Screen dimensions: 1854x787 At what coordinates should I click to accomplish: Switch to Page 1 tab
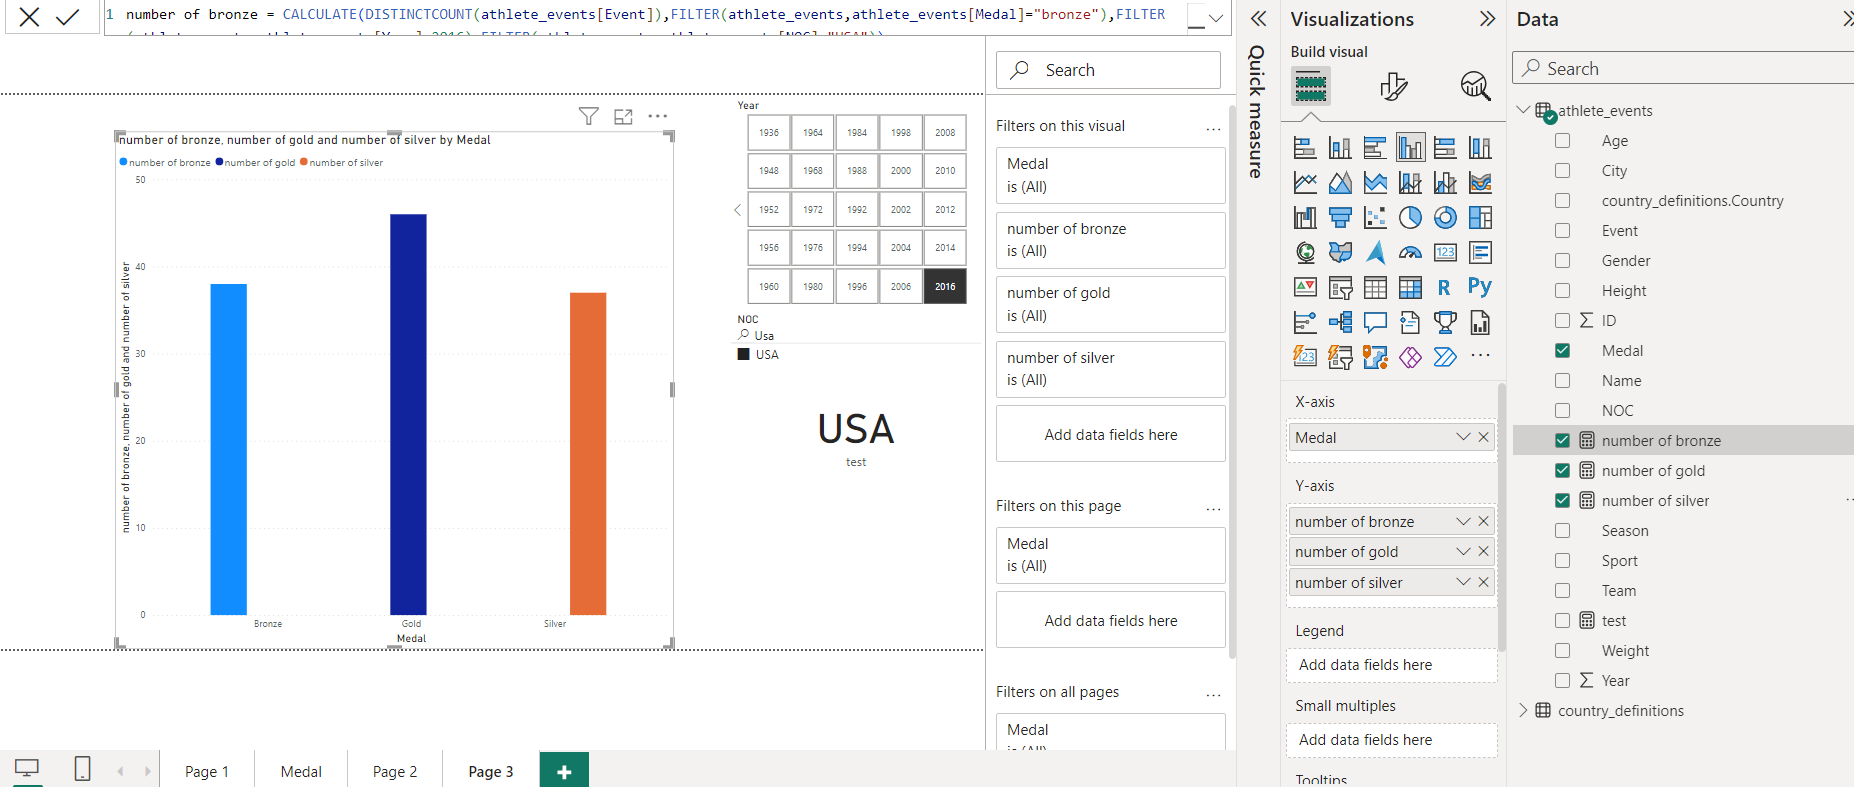click(207, 771)
